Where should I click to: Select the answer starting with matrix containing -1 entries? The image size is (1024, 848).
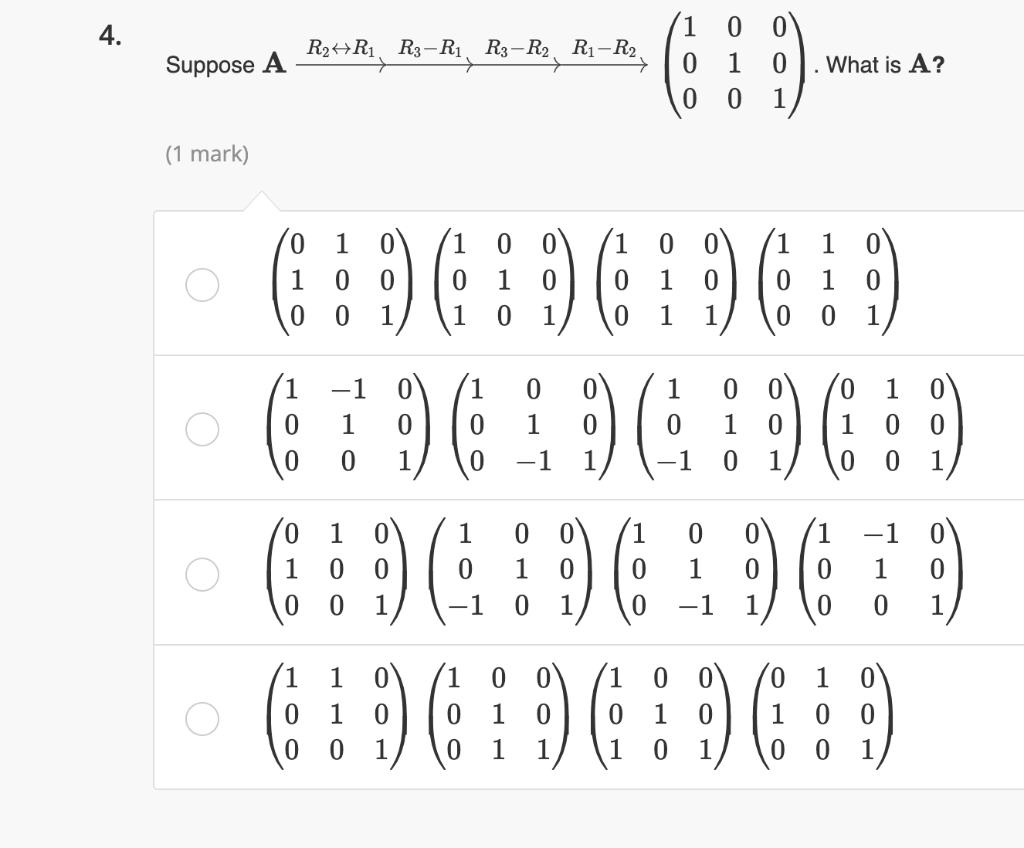tap(203, 431)
